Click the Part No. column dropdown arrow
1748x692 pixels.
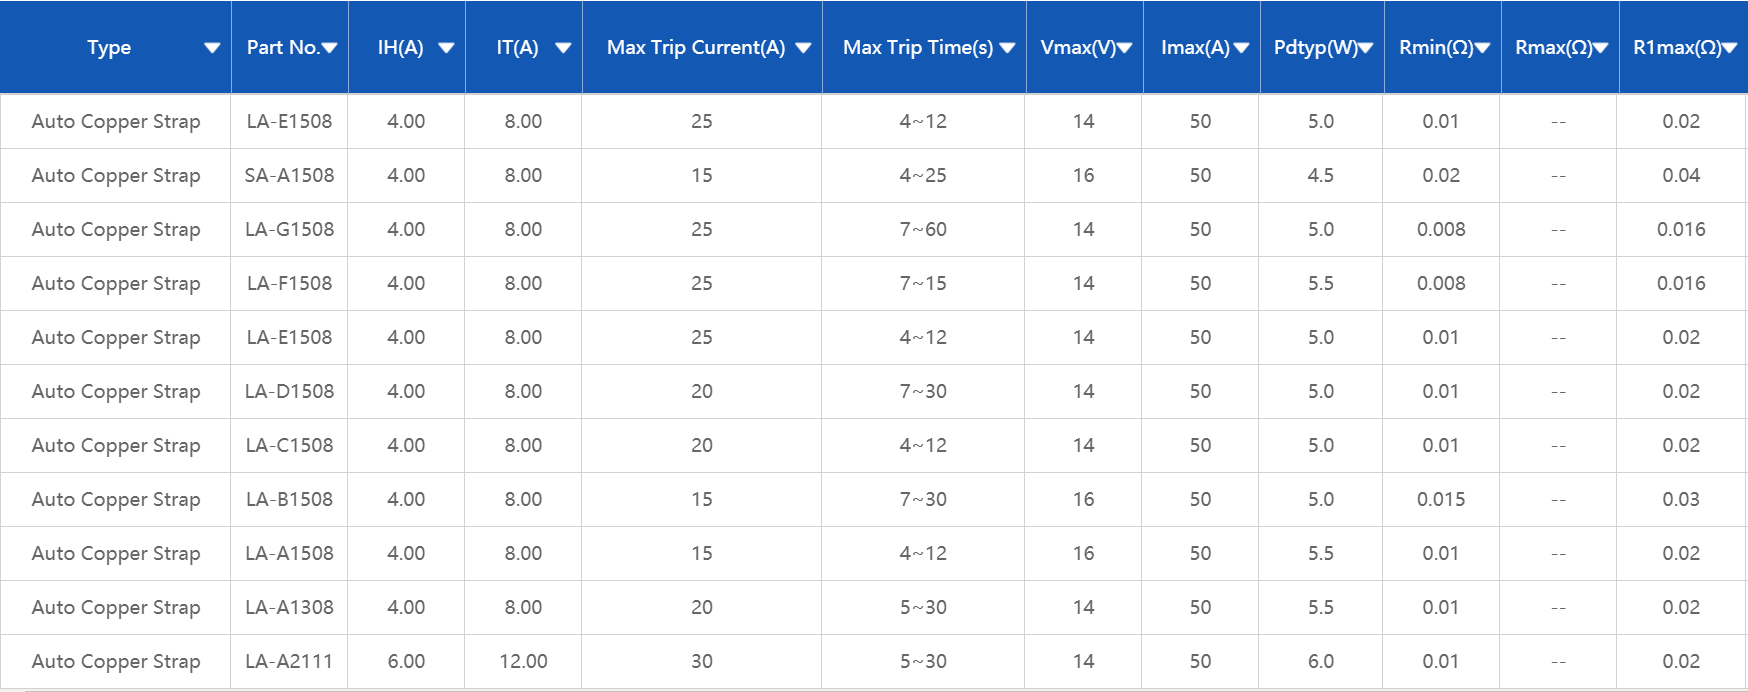click(329, 48)
